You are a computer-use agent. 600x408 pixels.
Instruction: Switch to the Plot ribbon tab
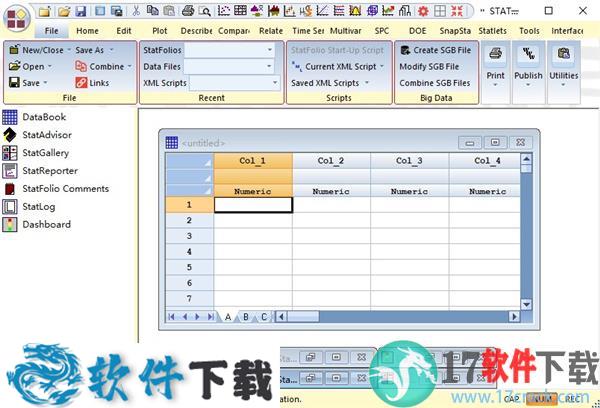[x=160, y=31]
